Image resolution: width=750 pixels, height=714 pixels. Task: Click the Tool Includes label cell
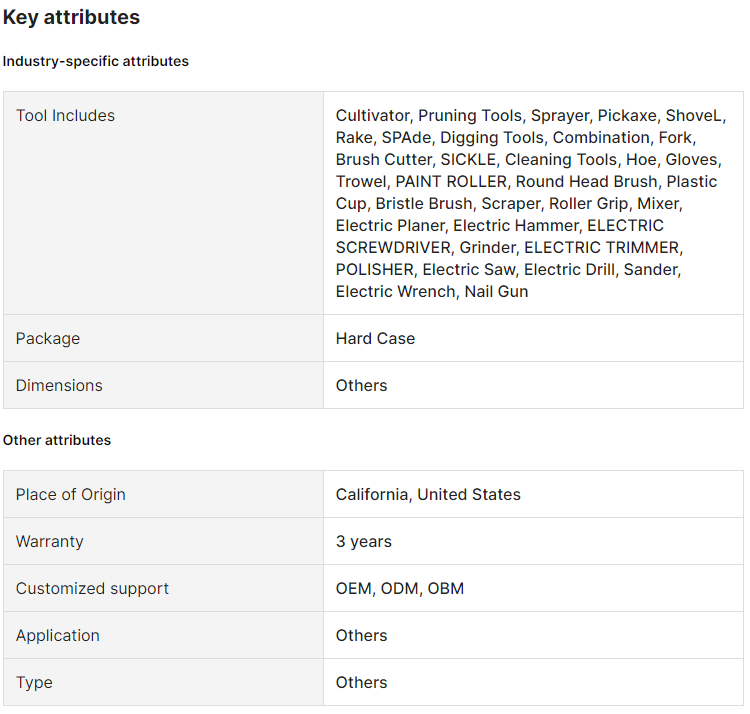[65, 115]
